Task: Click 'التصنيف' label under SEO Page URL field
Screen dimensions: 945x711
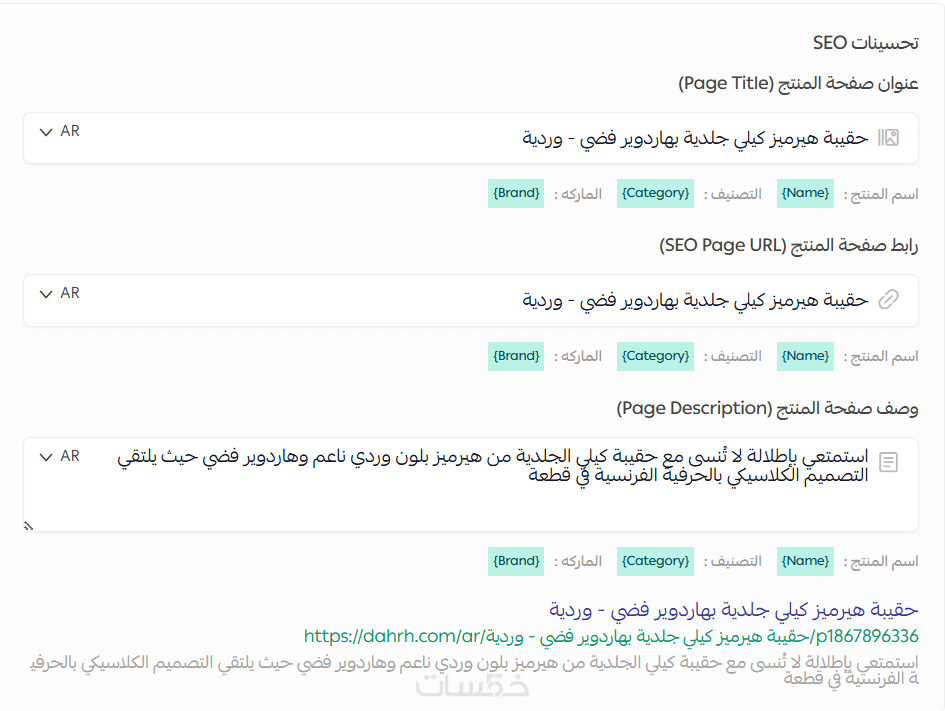Action: [732, 357]
